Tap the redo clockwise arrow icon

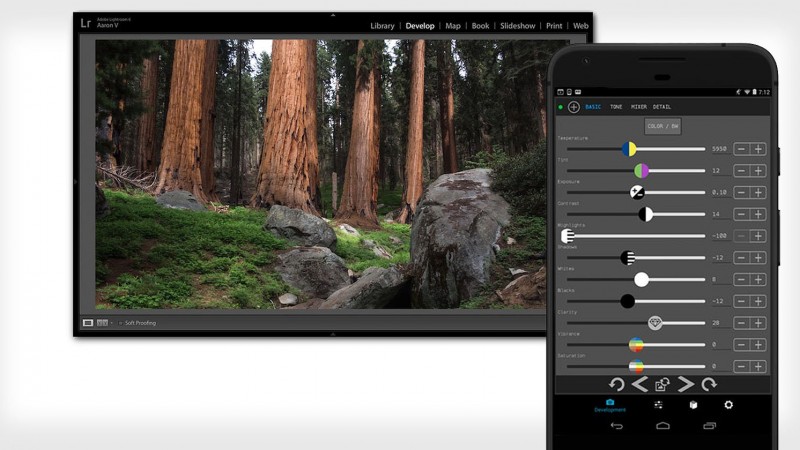pyautogui.click(x=709, y=384)
